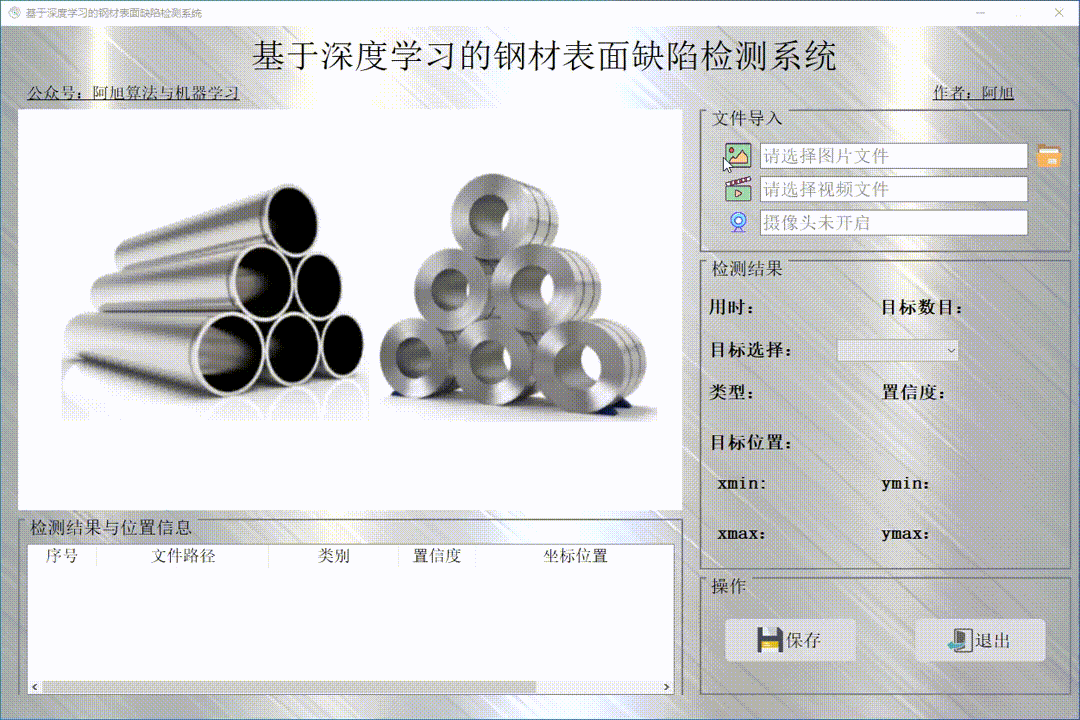Open the orange folder browse icon
This screenshot has height=720, width=1080.
coord(1049,156)
